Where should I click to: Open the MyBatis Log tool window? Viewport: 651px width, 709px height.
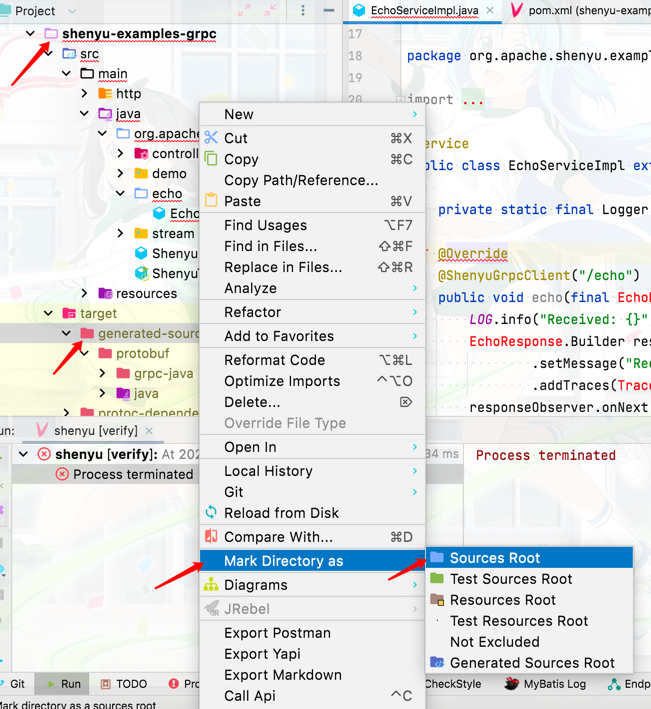click(546, 684)
